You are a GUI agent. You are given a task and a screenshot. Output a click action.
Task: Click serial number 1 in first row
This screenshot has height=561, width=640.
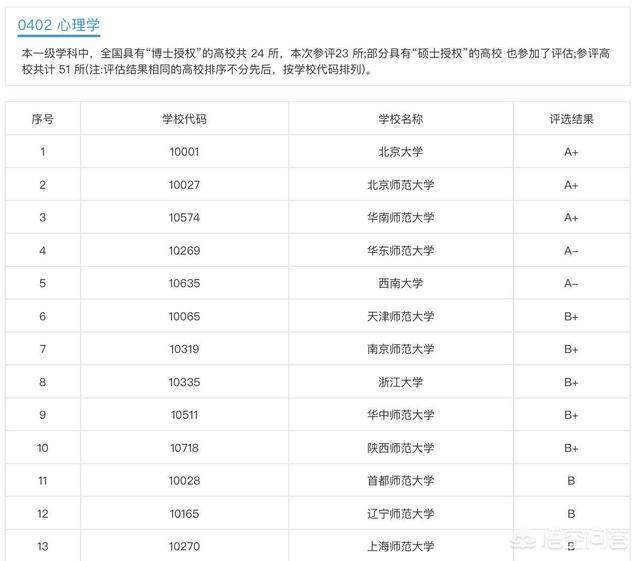(42, 152)
